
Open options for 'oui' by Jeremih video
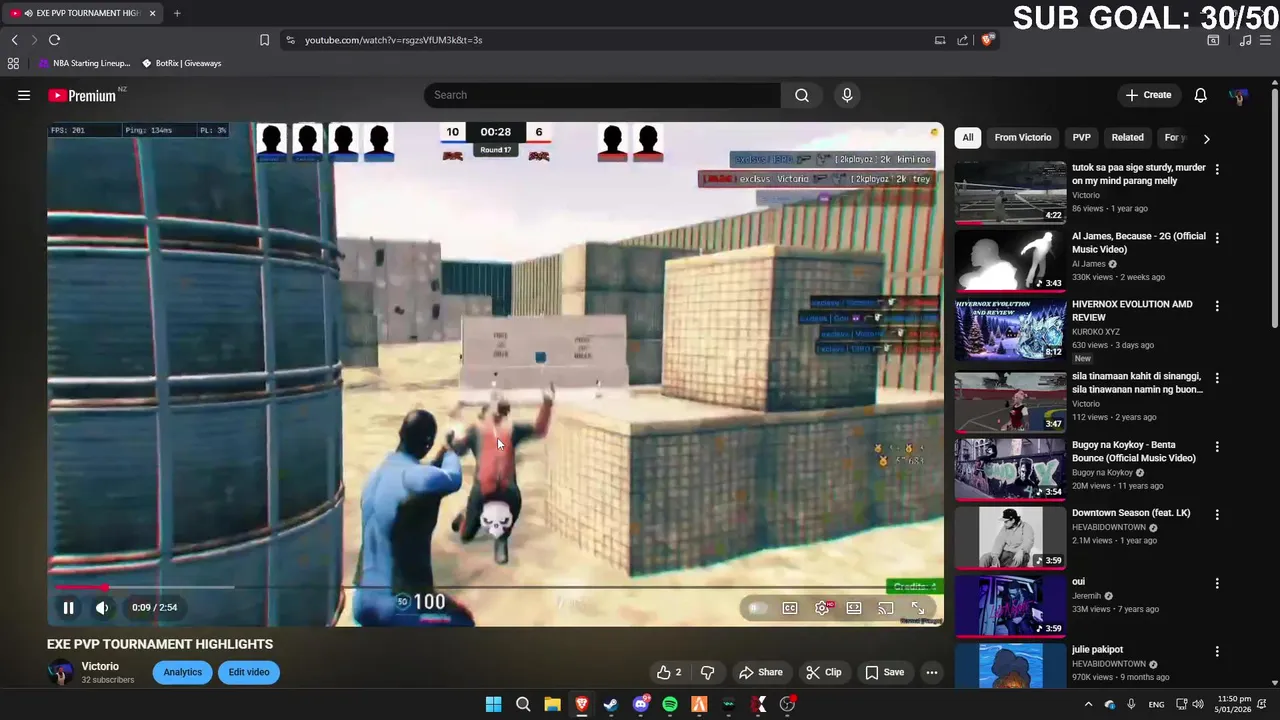pos(1217,583)
